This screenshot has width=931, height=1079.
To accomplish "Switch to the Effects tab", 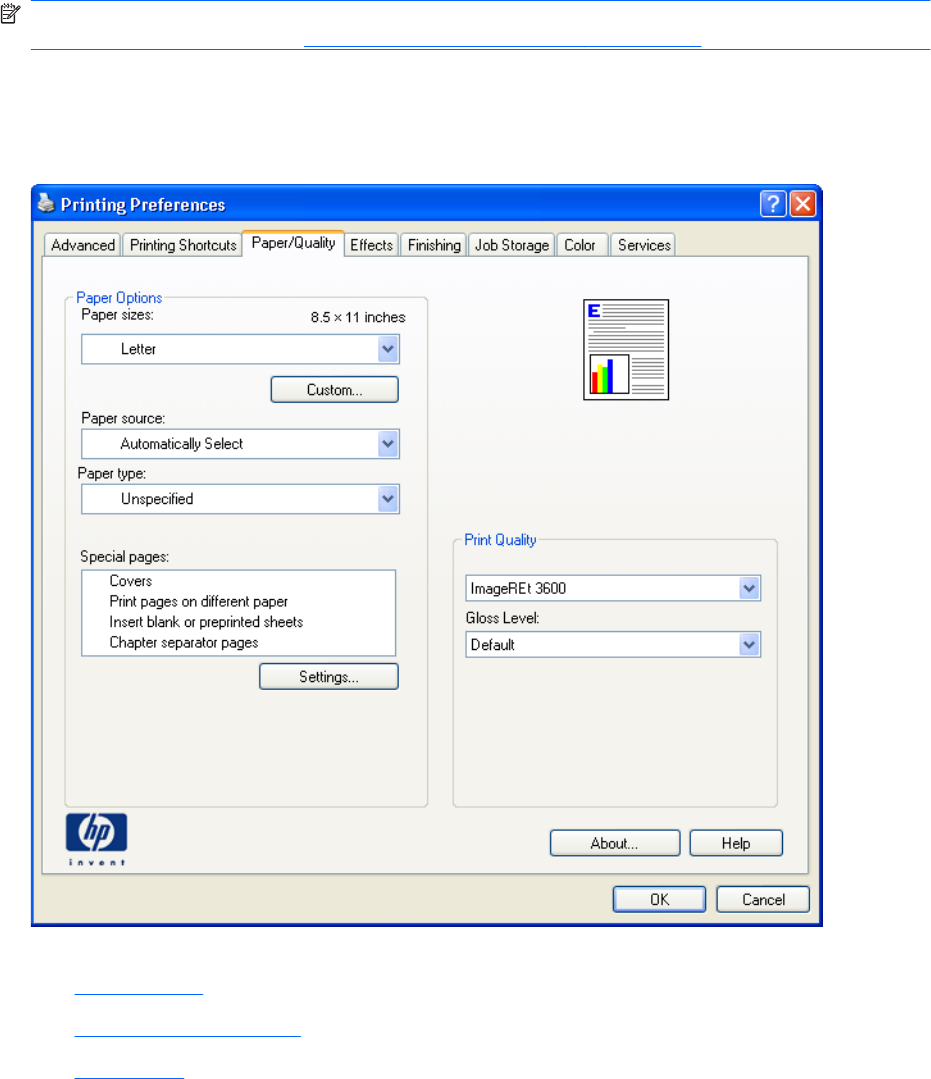I will [371, 245].
